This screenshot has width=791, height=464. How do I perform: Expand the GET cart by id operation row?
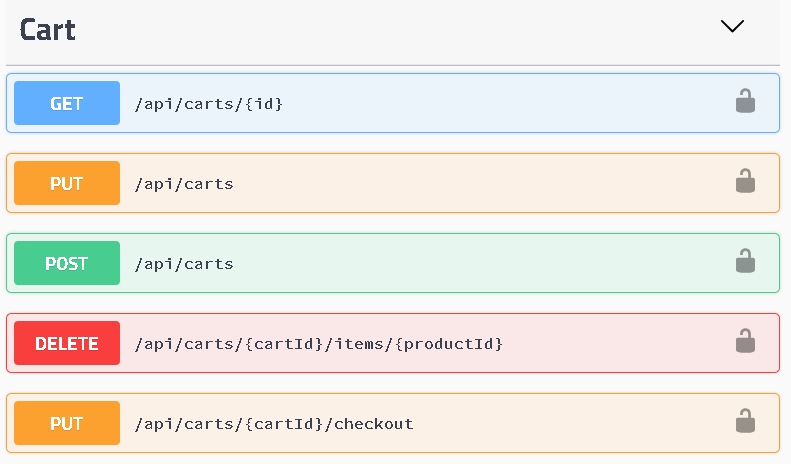(500, 103)
